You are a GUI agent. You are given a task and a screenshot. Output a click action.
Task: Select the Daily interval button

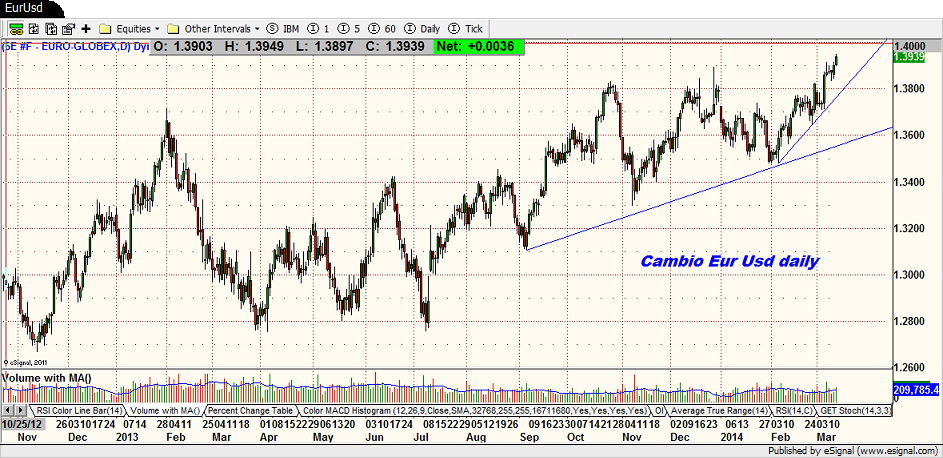423,28
